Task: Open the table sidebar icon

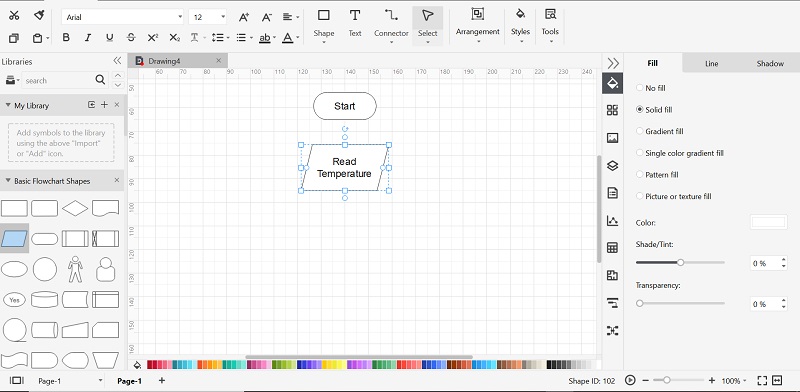Action: tap(612, 248)
